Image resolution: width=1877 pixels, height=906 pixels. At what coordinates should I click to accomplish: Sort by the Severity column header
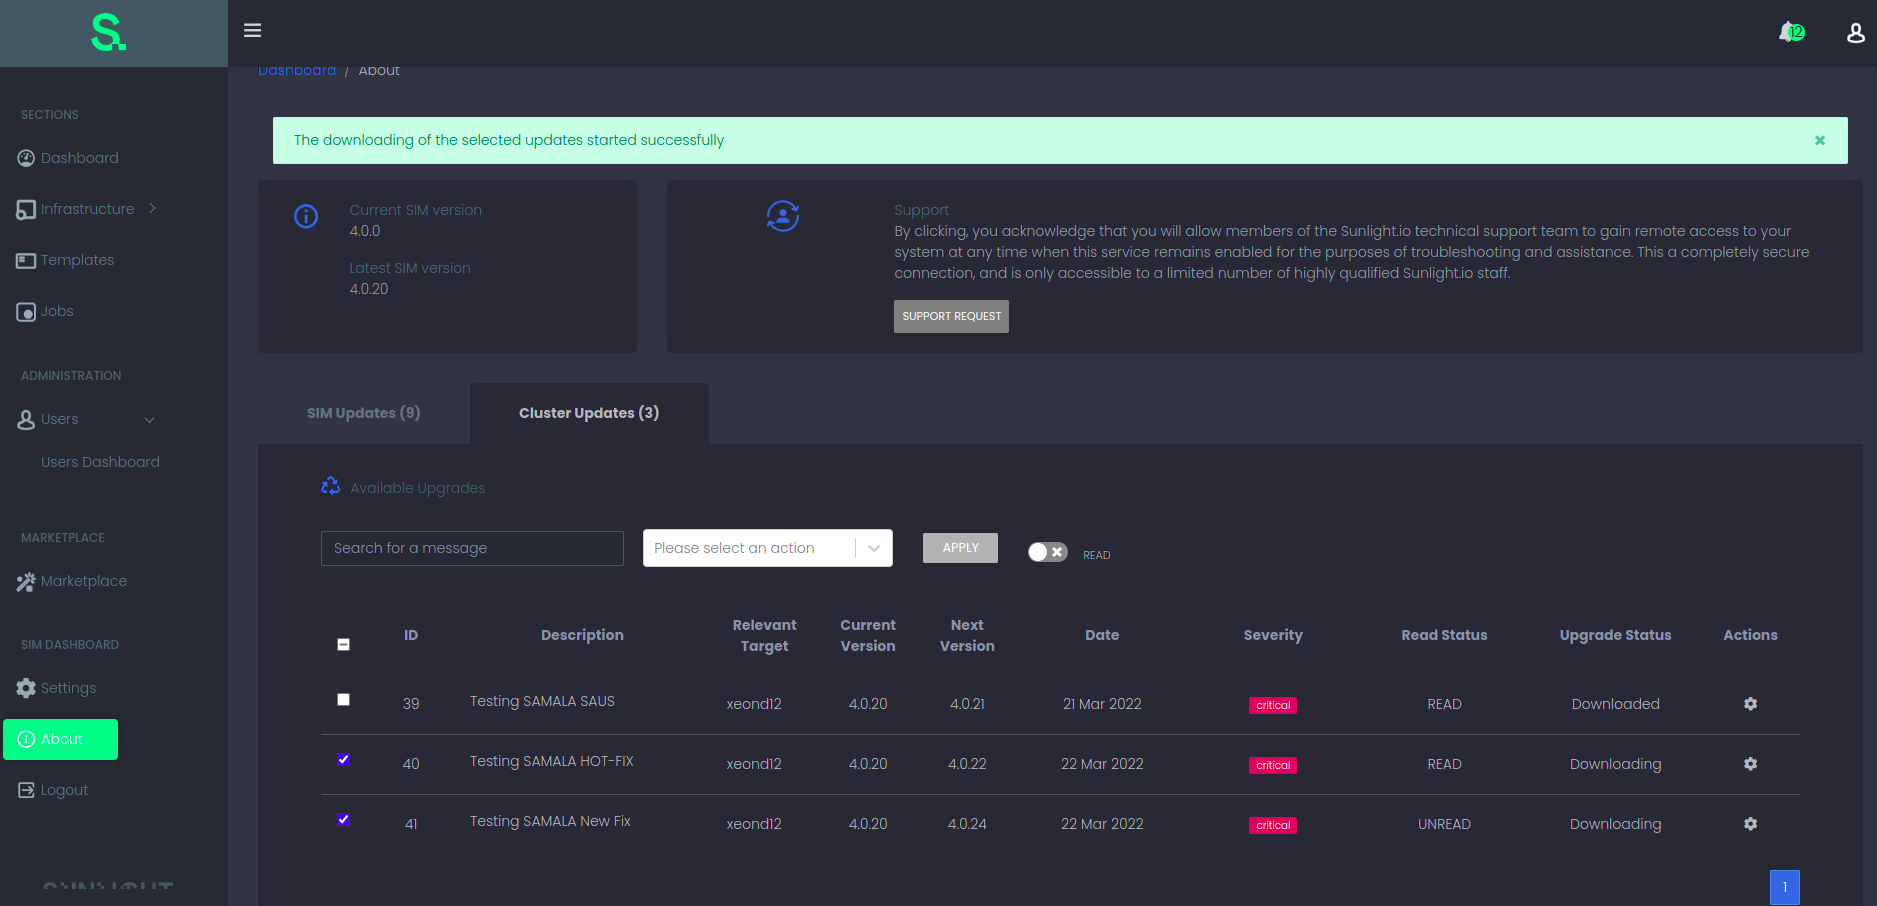click(x=1273, y=635)
